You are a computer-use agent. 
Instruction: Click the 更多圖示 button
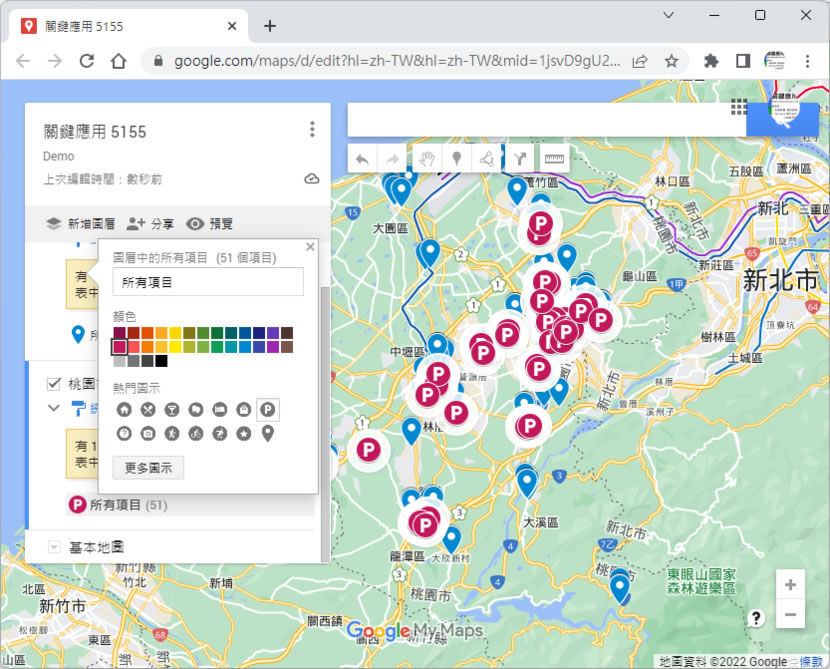coord(148,468)
